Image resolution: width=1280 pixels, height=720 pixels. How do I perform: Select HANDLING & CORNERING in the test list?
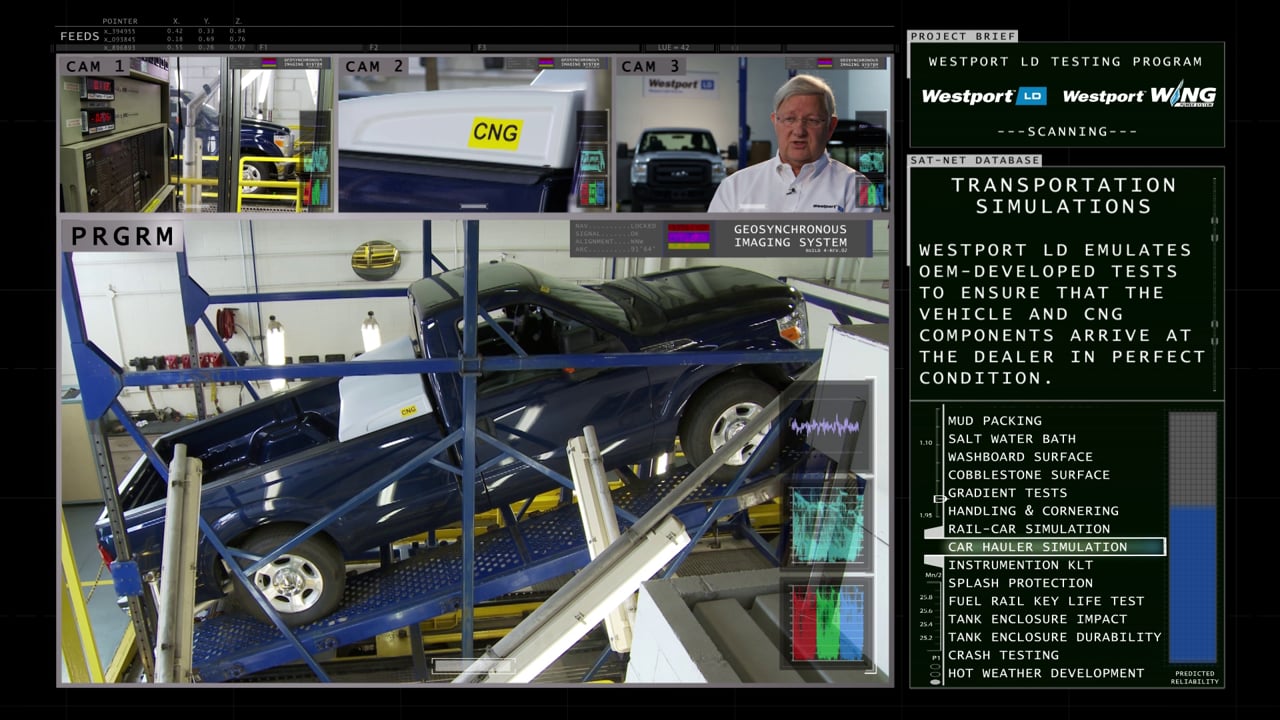tap(1033, 511)
